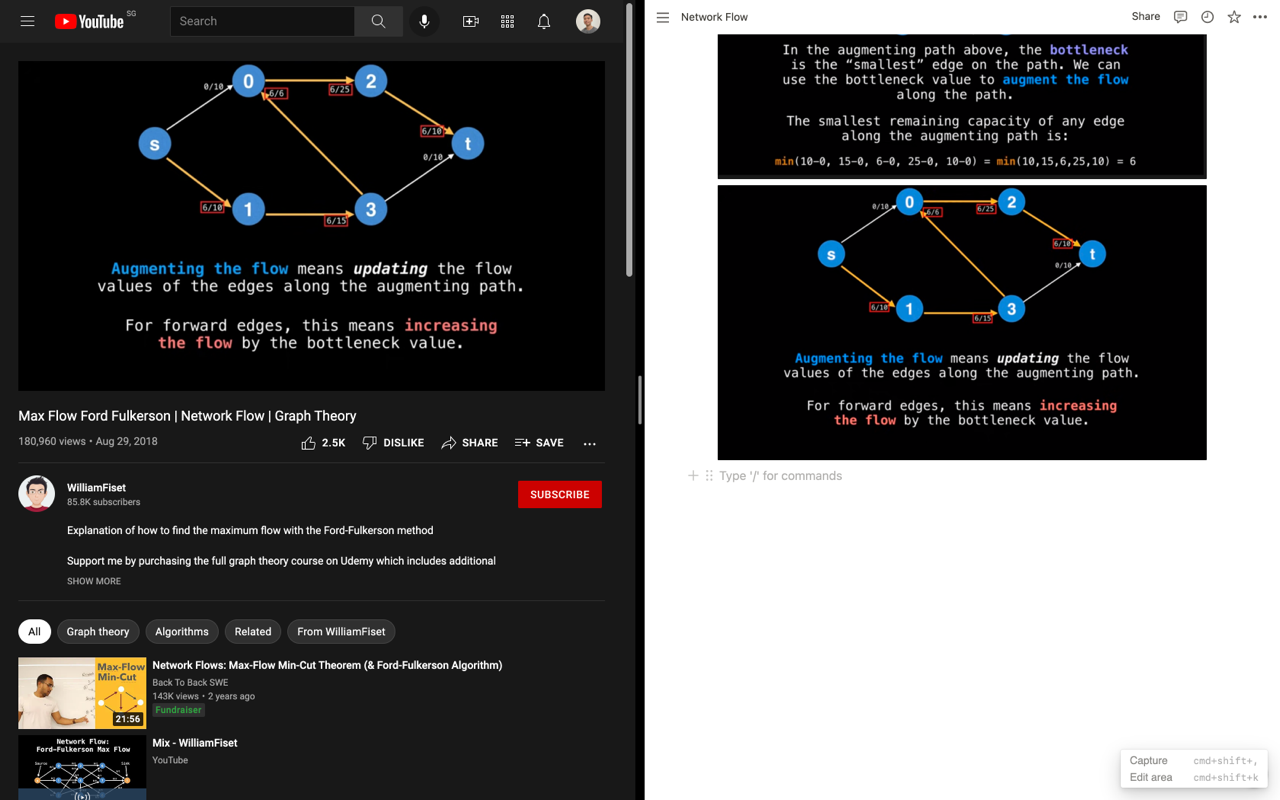Click the YouTube search magnifier button
1280x800 pixels.
378,21
